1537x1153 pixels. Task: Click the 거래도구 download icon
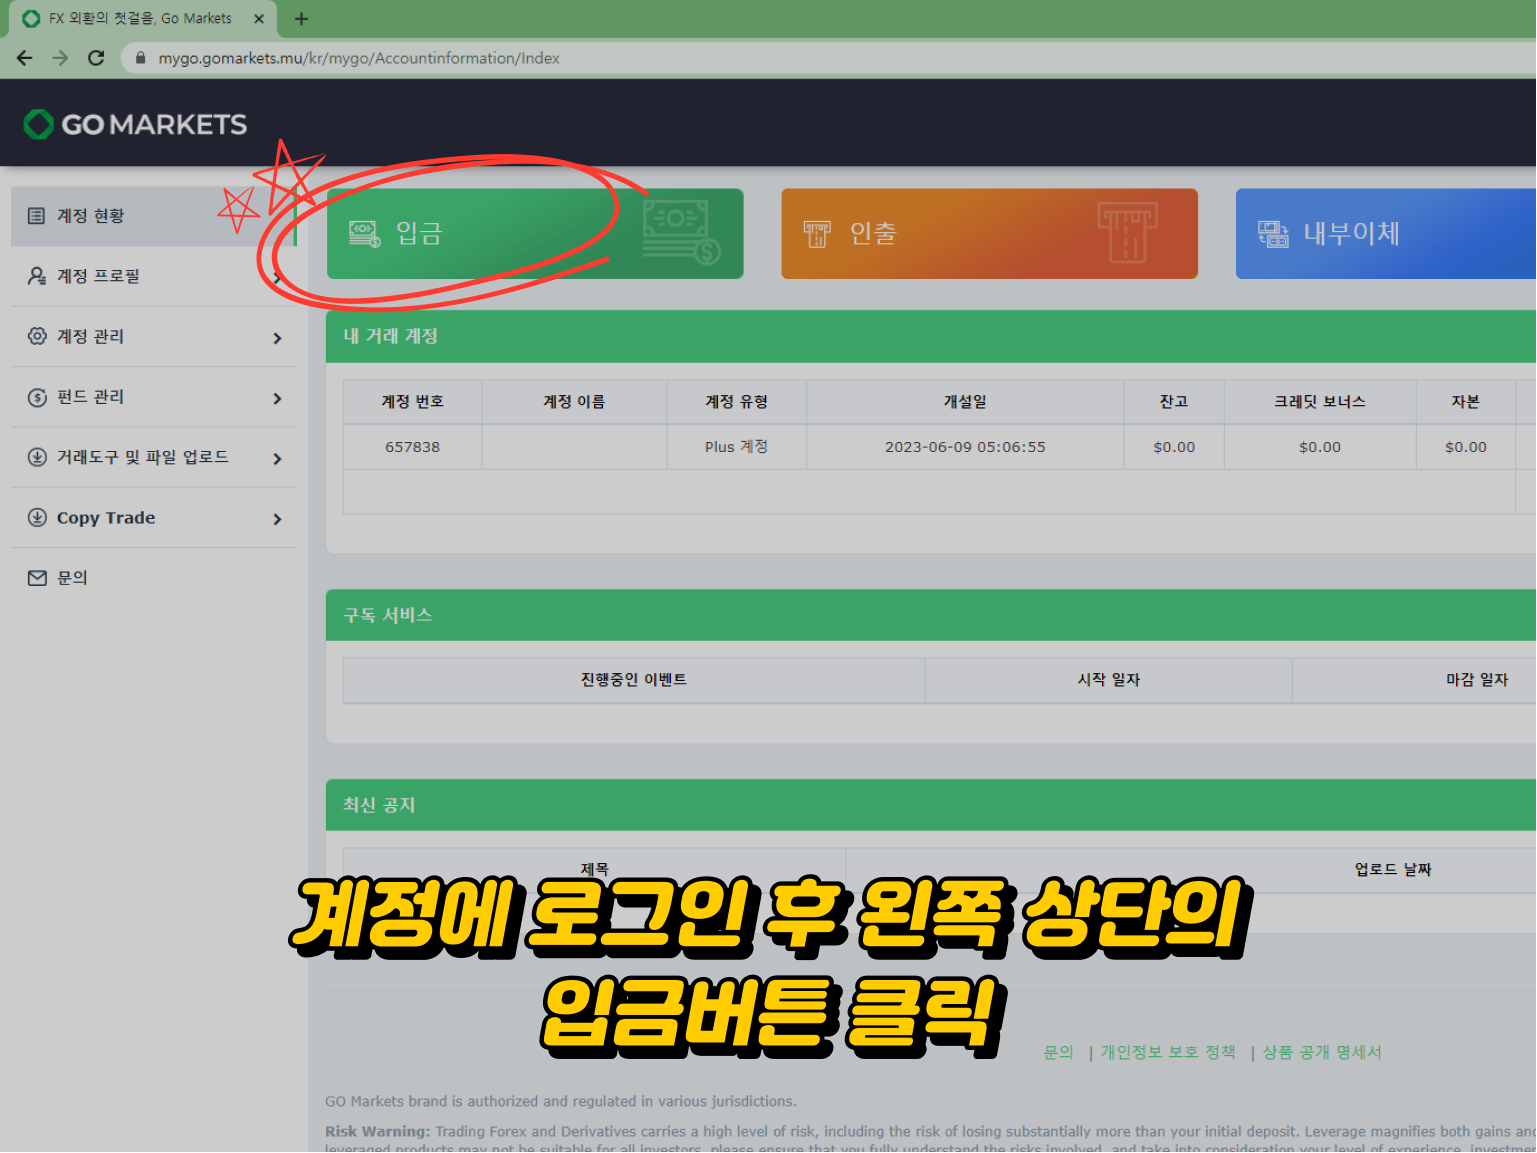coord(37,457)
